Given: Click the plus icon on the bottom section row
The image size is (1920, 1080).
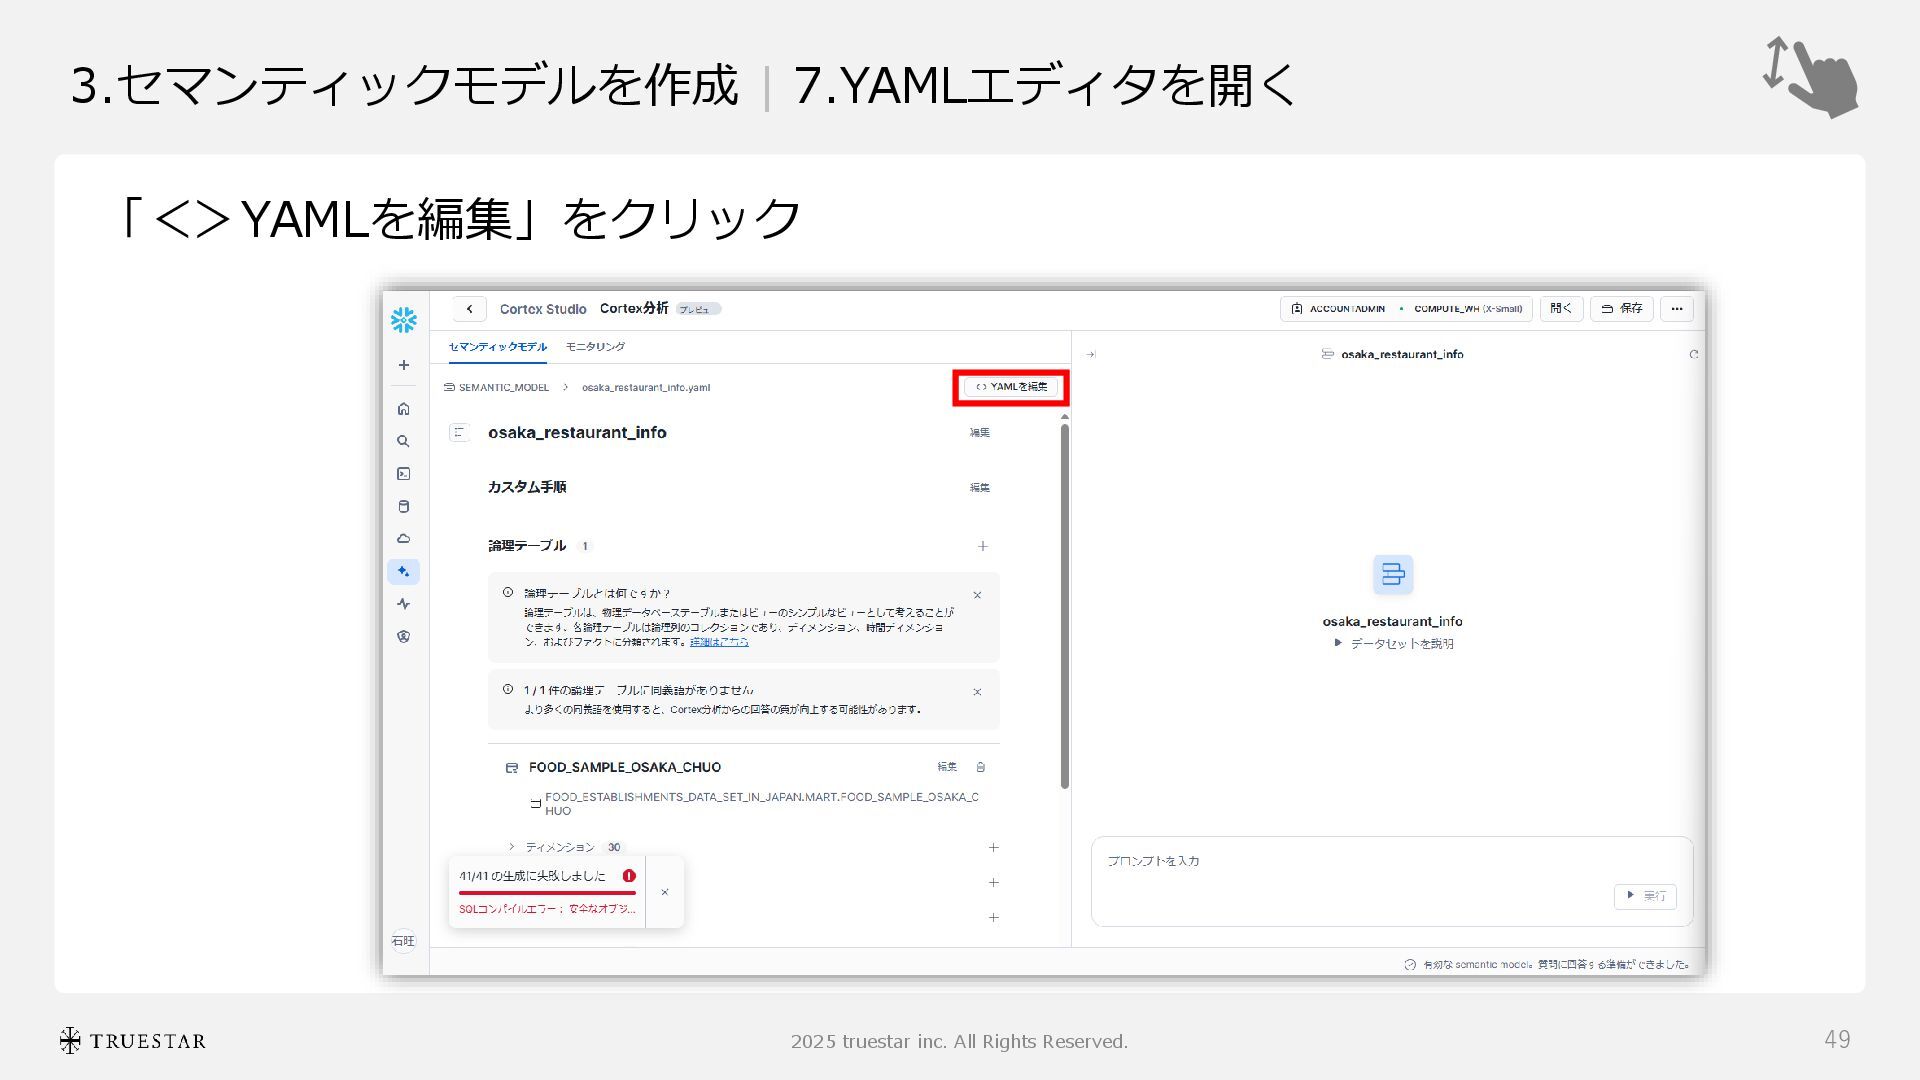Looking at the screenshot, I should click(993, 918).
